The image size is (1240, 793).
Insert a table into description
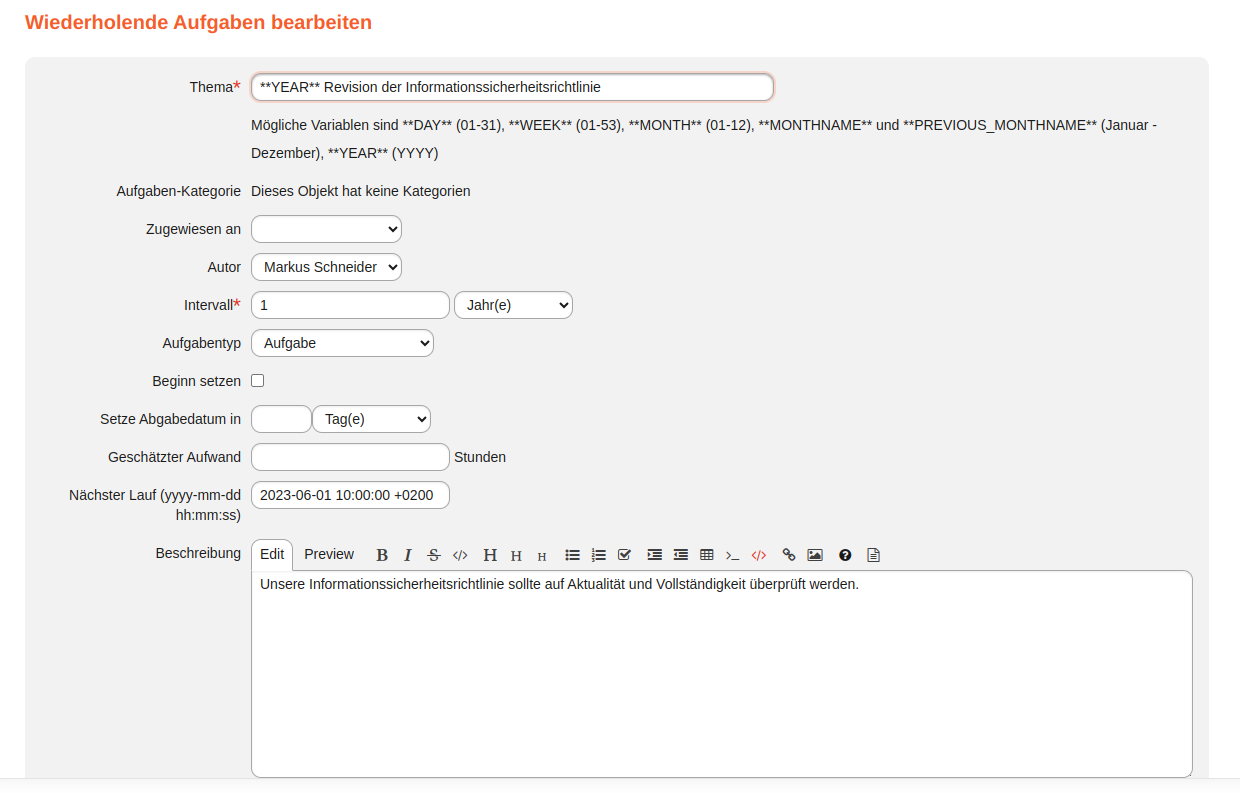click(x=707, y=555)
